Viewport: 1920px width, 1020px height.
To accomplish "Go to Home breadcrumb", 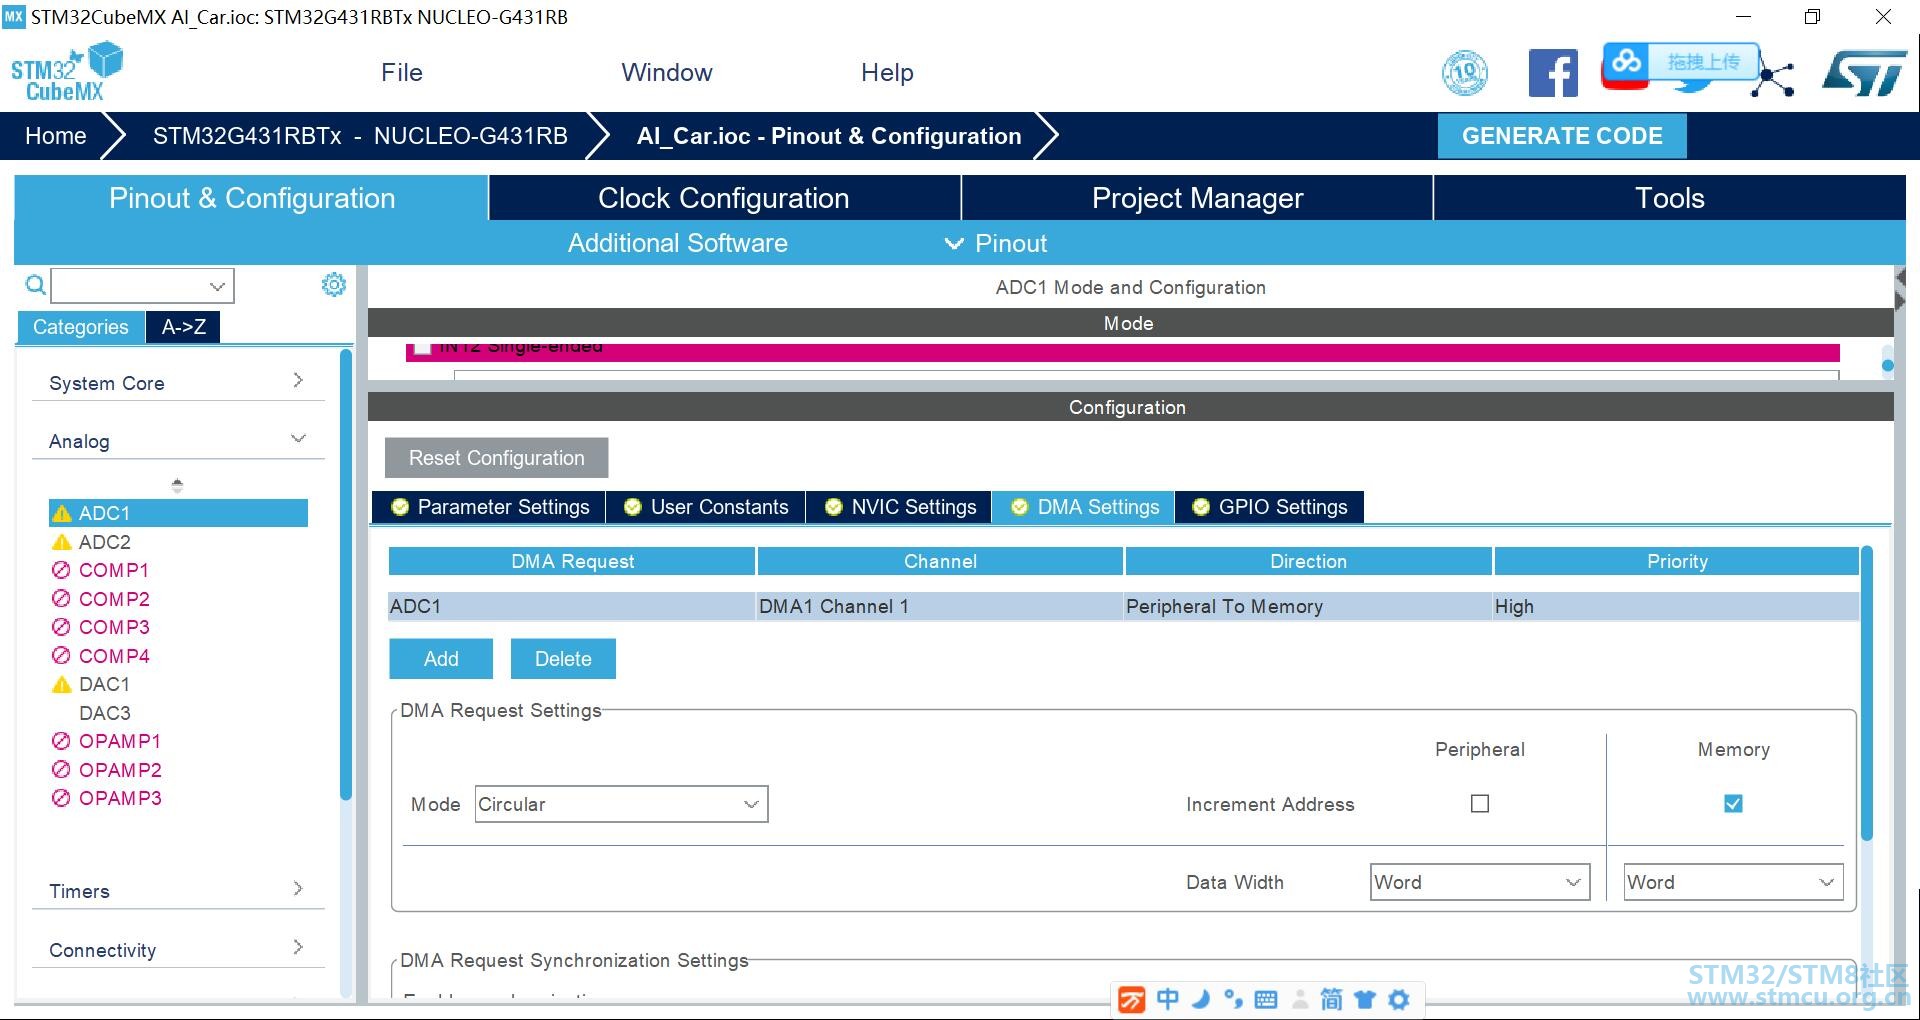I will [x=56, y=136].
